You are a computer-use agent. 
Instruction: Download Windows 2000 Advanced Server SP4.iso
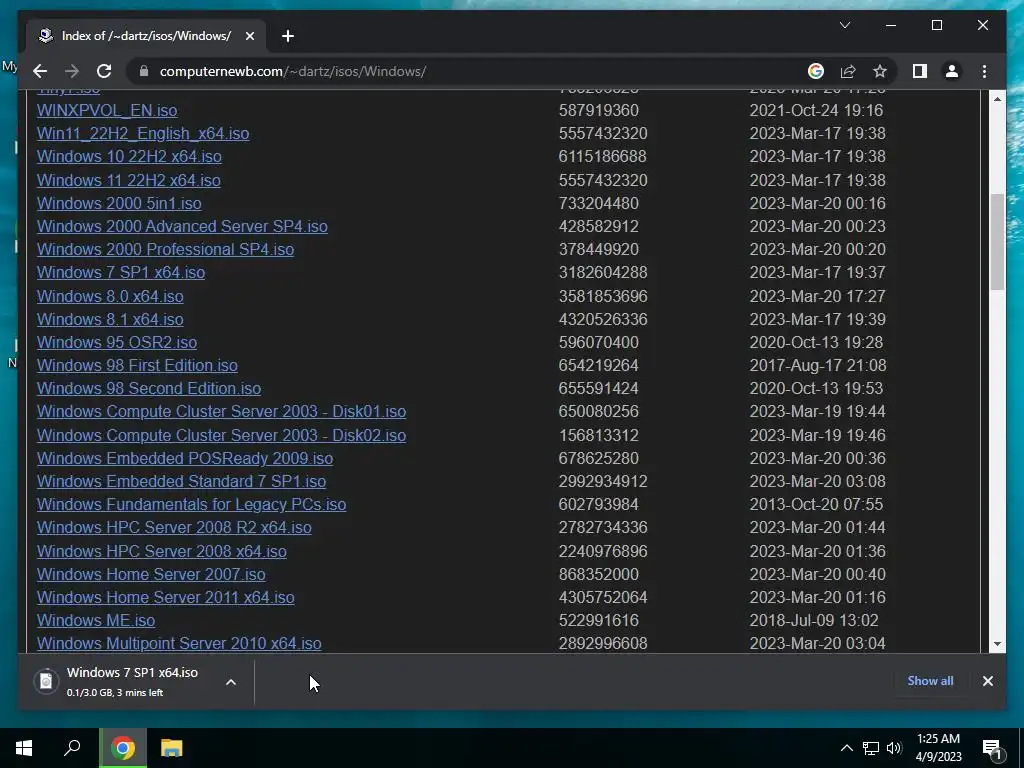(x=182, y=227)
